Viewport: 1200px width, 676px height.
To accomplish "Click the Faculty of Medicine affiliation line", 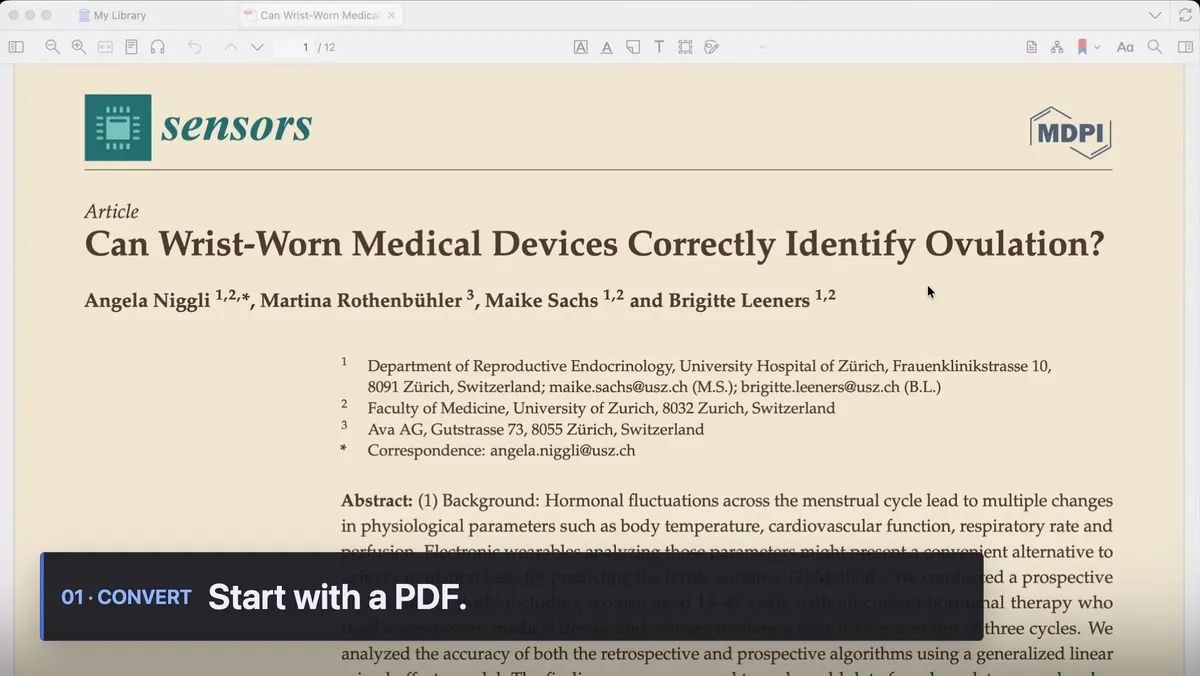I will (601, 408).
